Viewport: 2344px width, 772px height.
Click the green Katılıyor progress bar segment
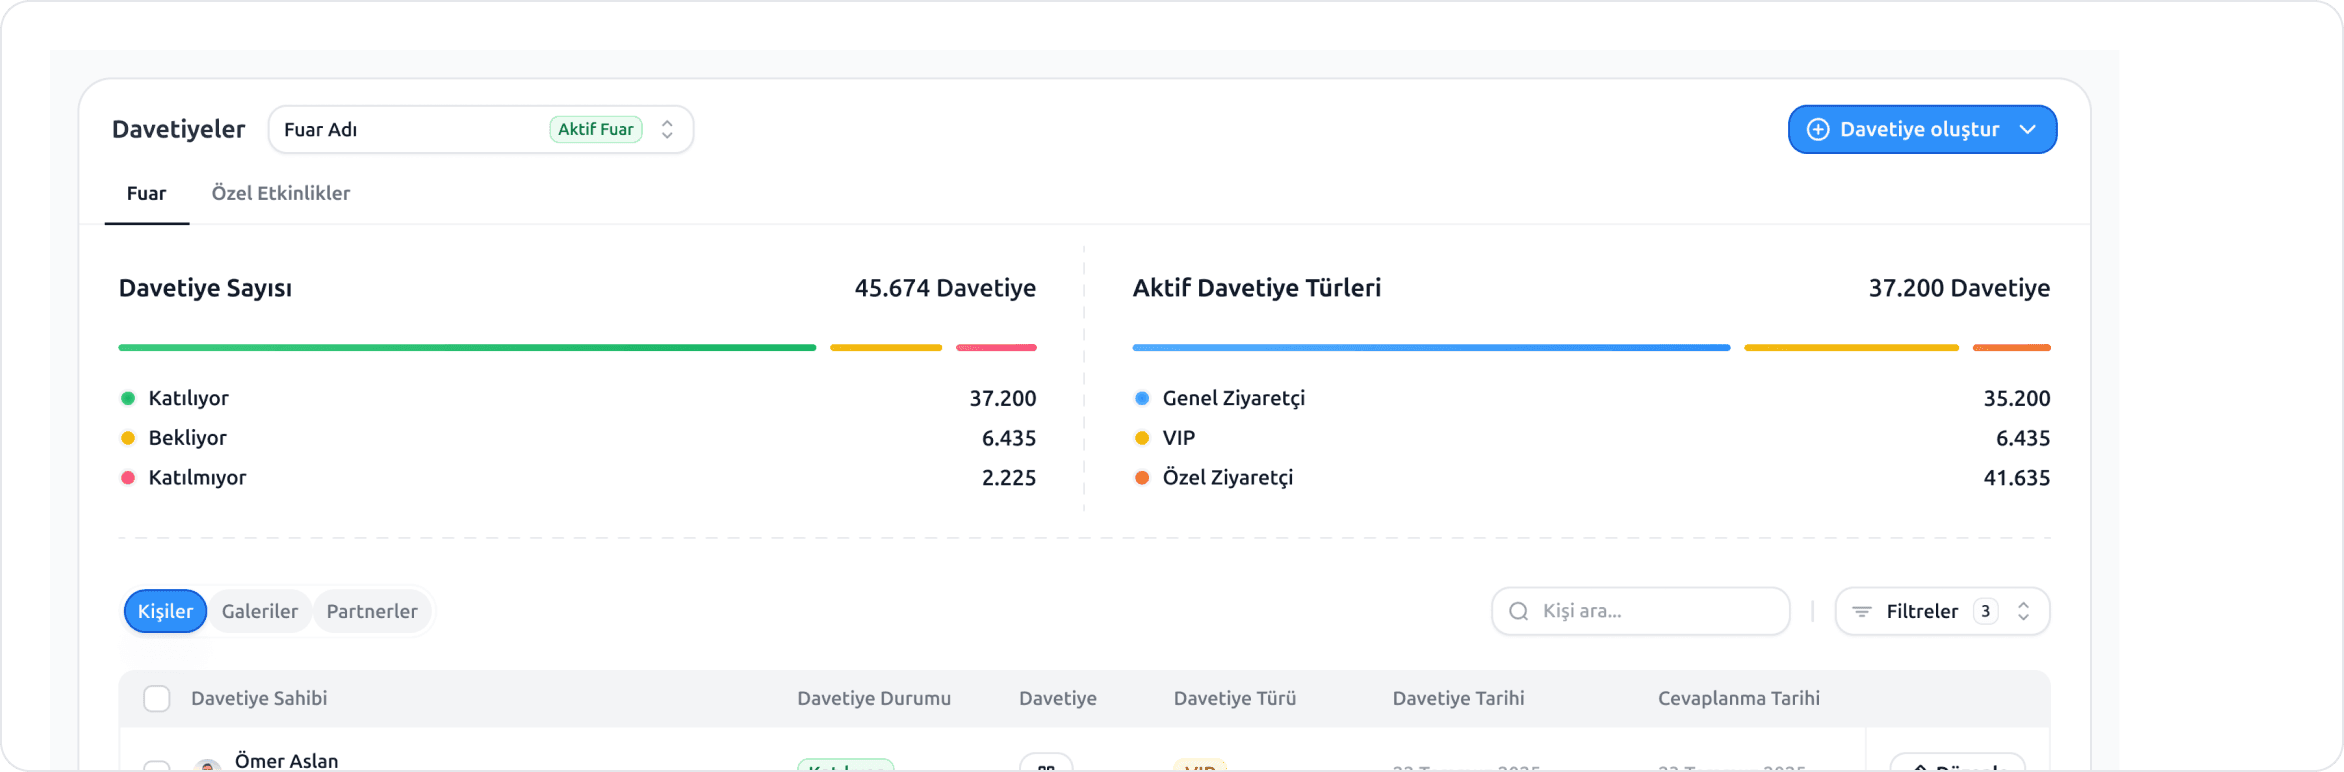point(467,348)
